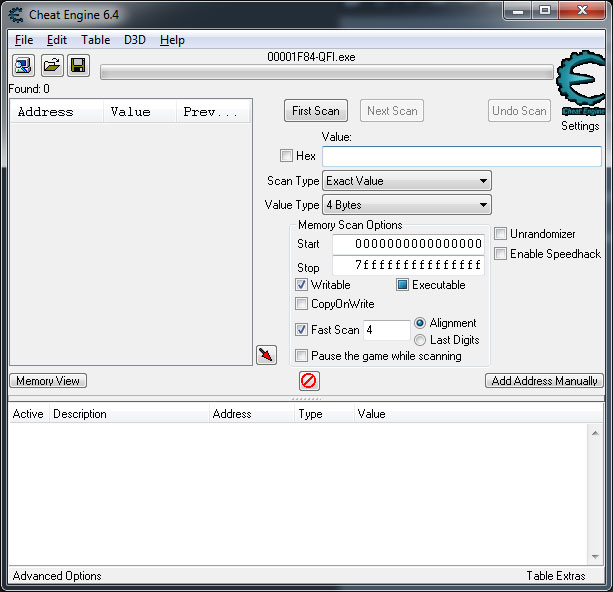
Task: Open Table Extras
Action: point(556,576)
